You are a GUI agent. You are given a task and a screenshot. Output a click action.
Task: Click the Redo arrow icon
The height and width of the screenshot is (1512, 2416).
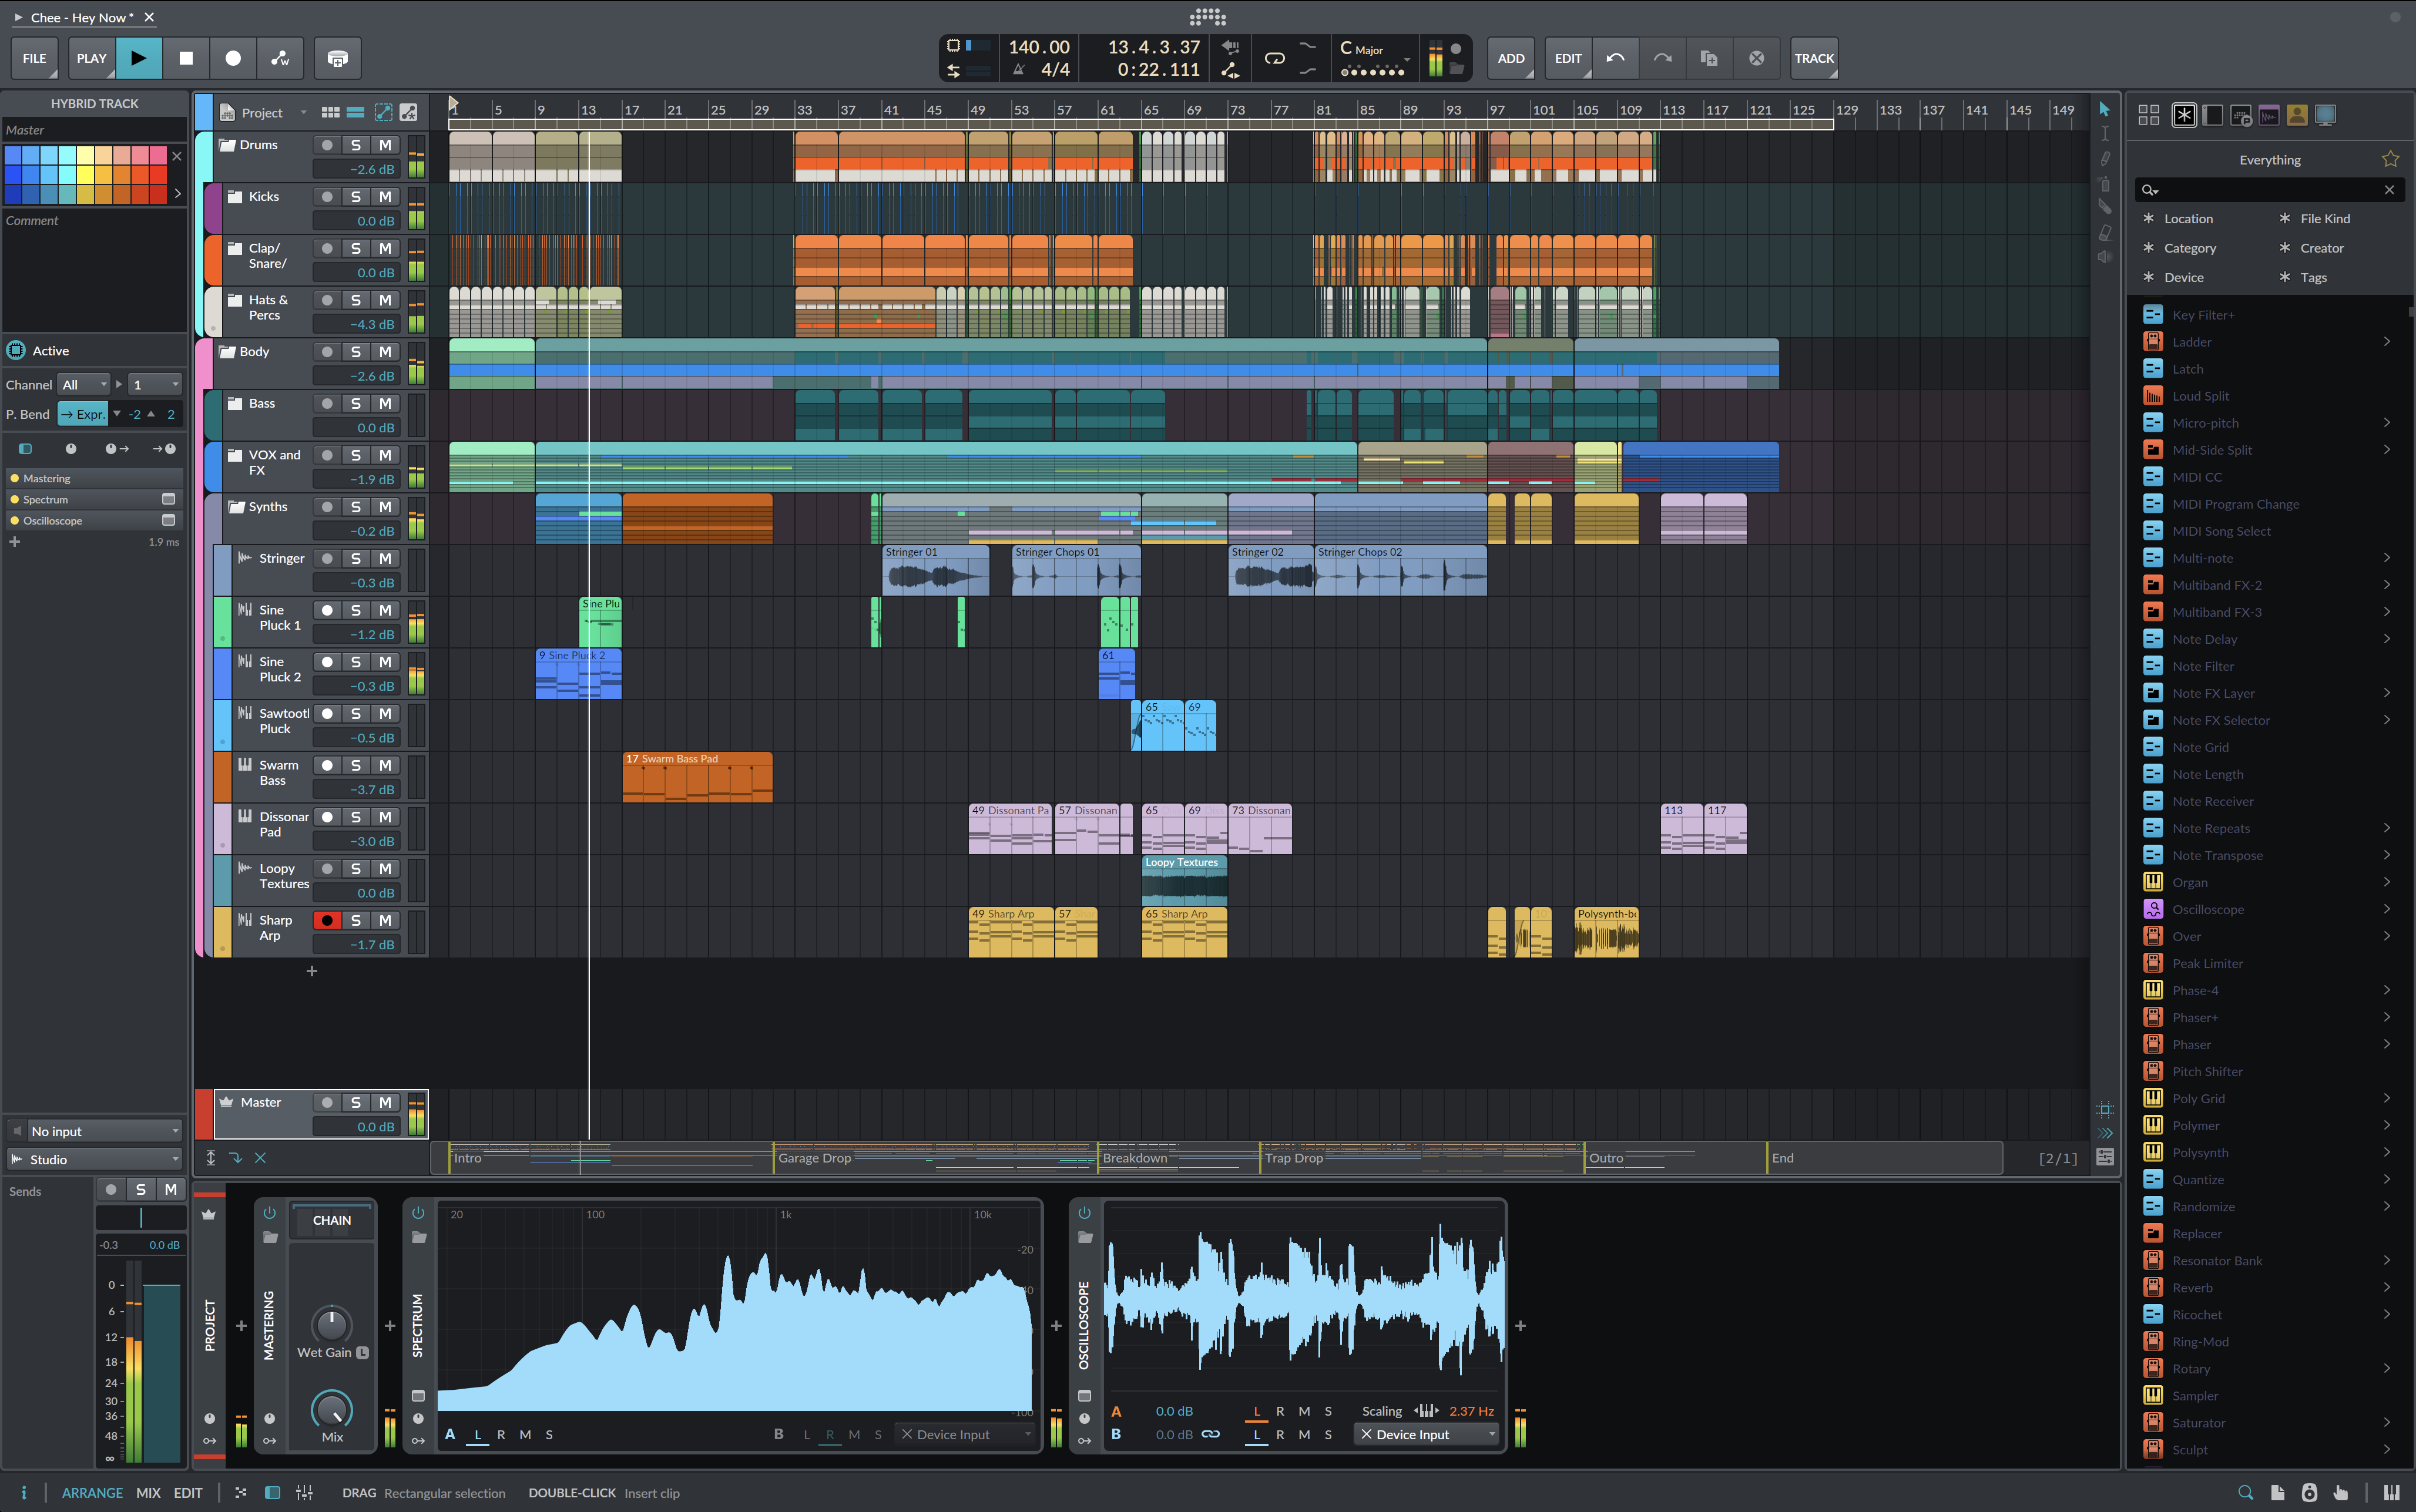[1662, 58]
